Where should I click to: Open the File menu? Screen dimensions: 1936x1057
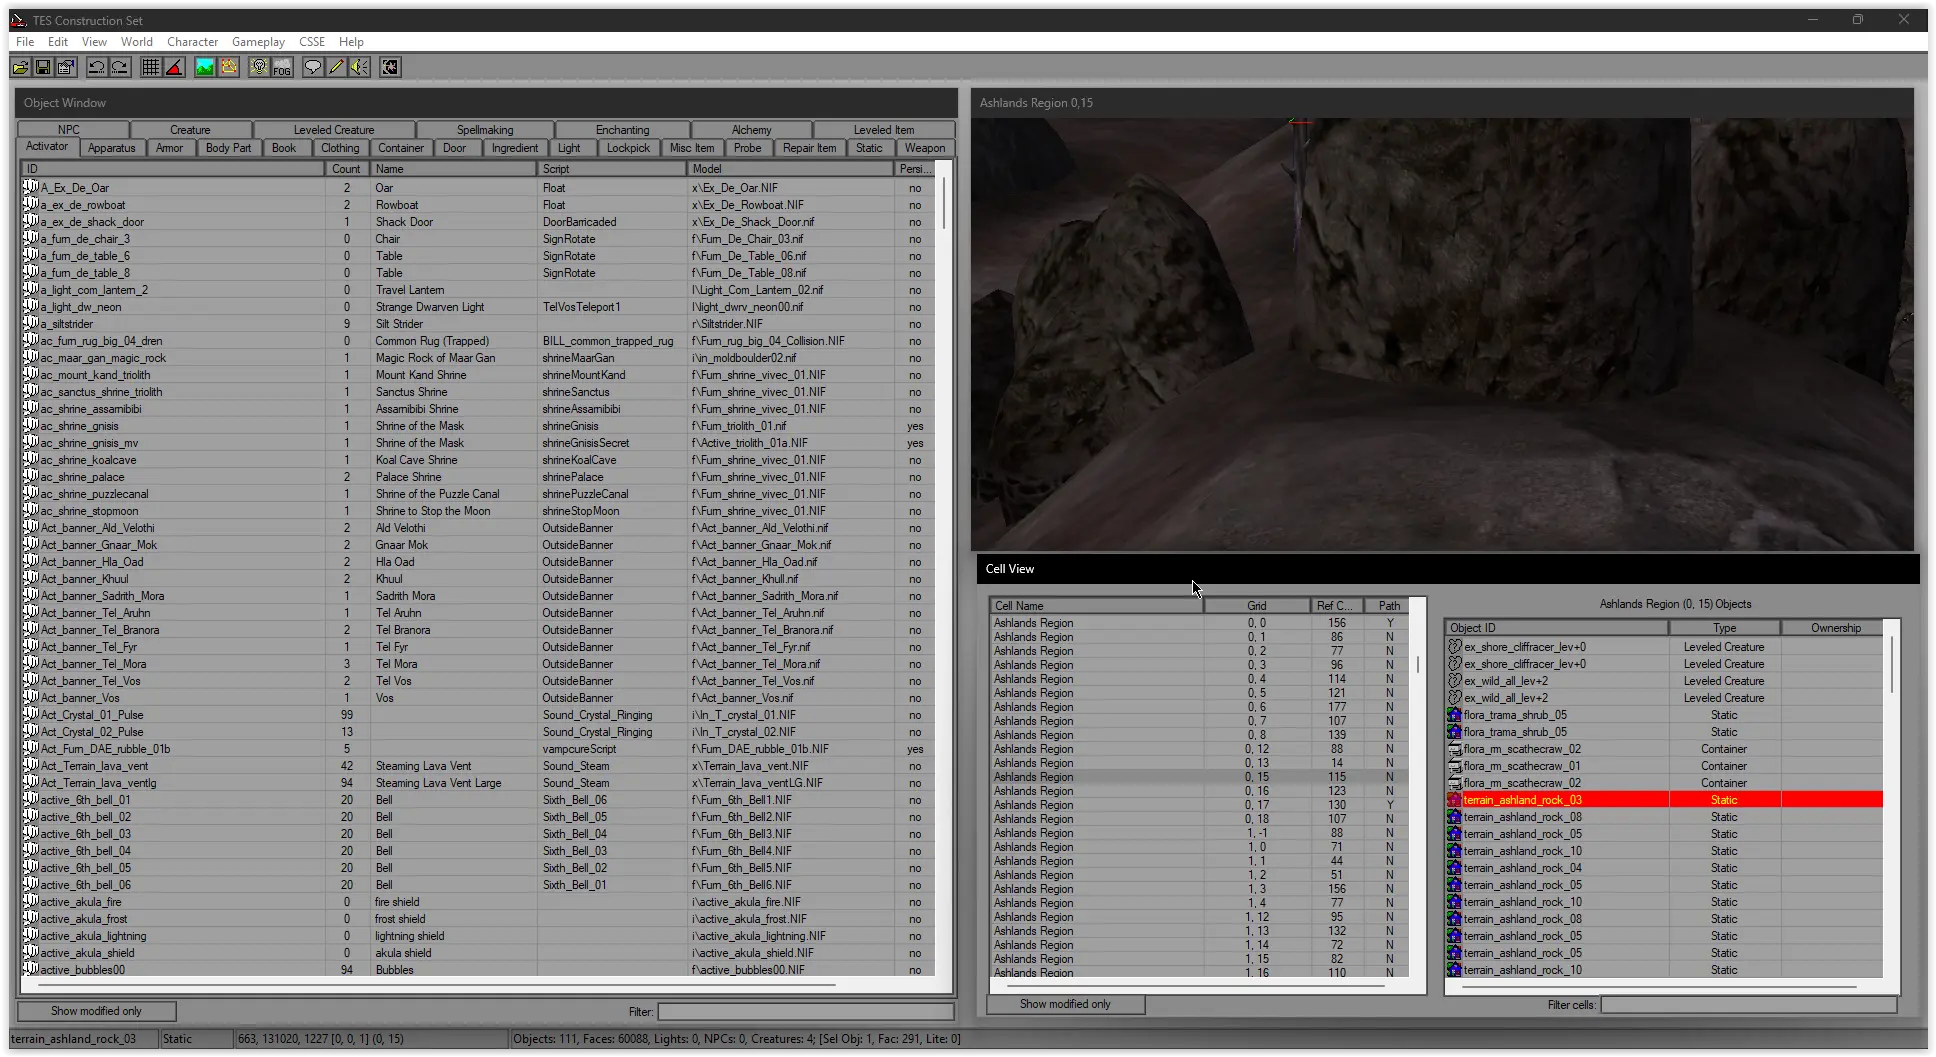pyautogui.click(x=25, y=42)
